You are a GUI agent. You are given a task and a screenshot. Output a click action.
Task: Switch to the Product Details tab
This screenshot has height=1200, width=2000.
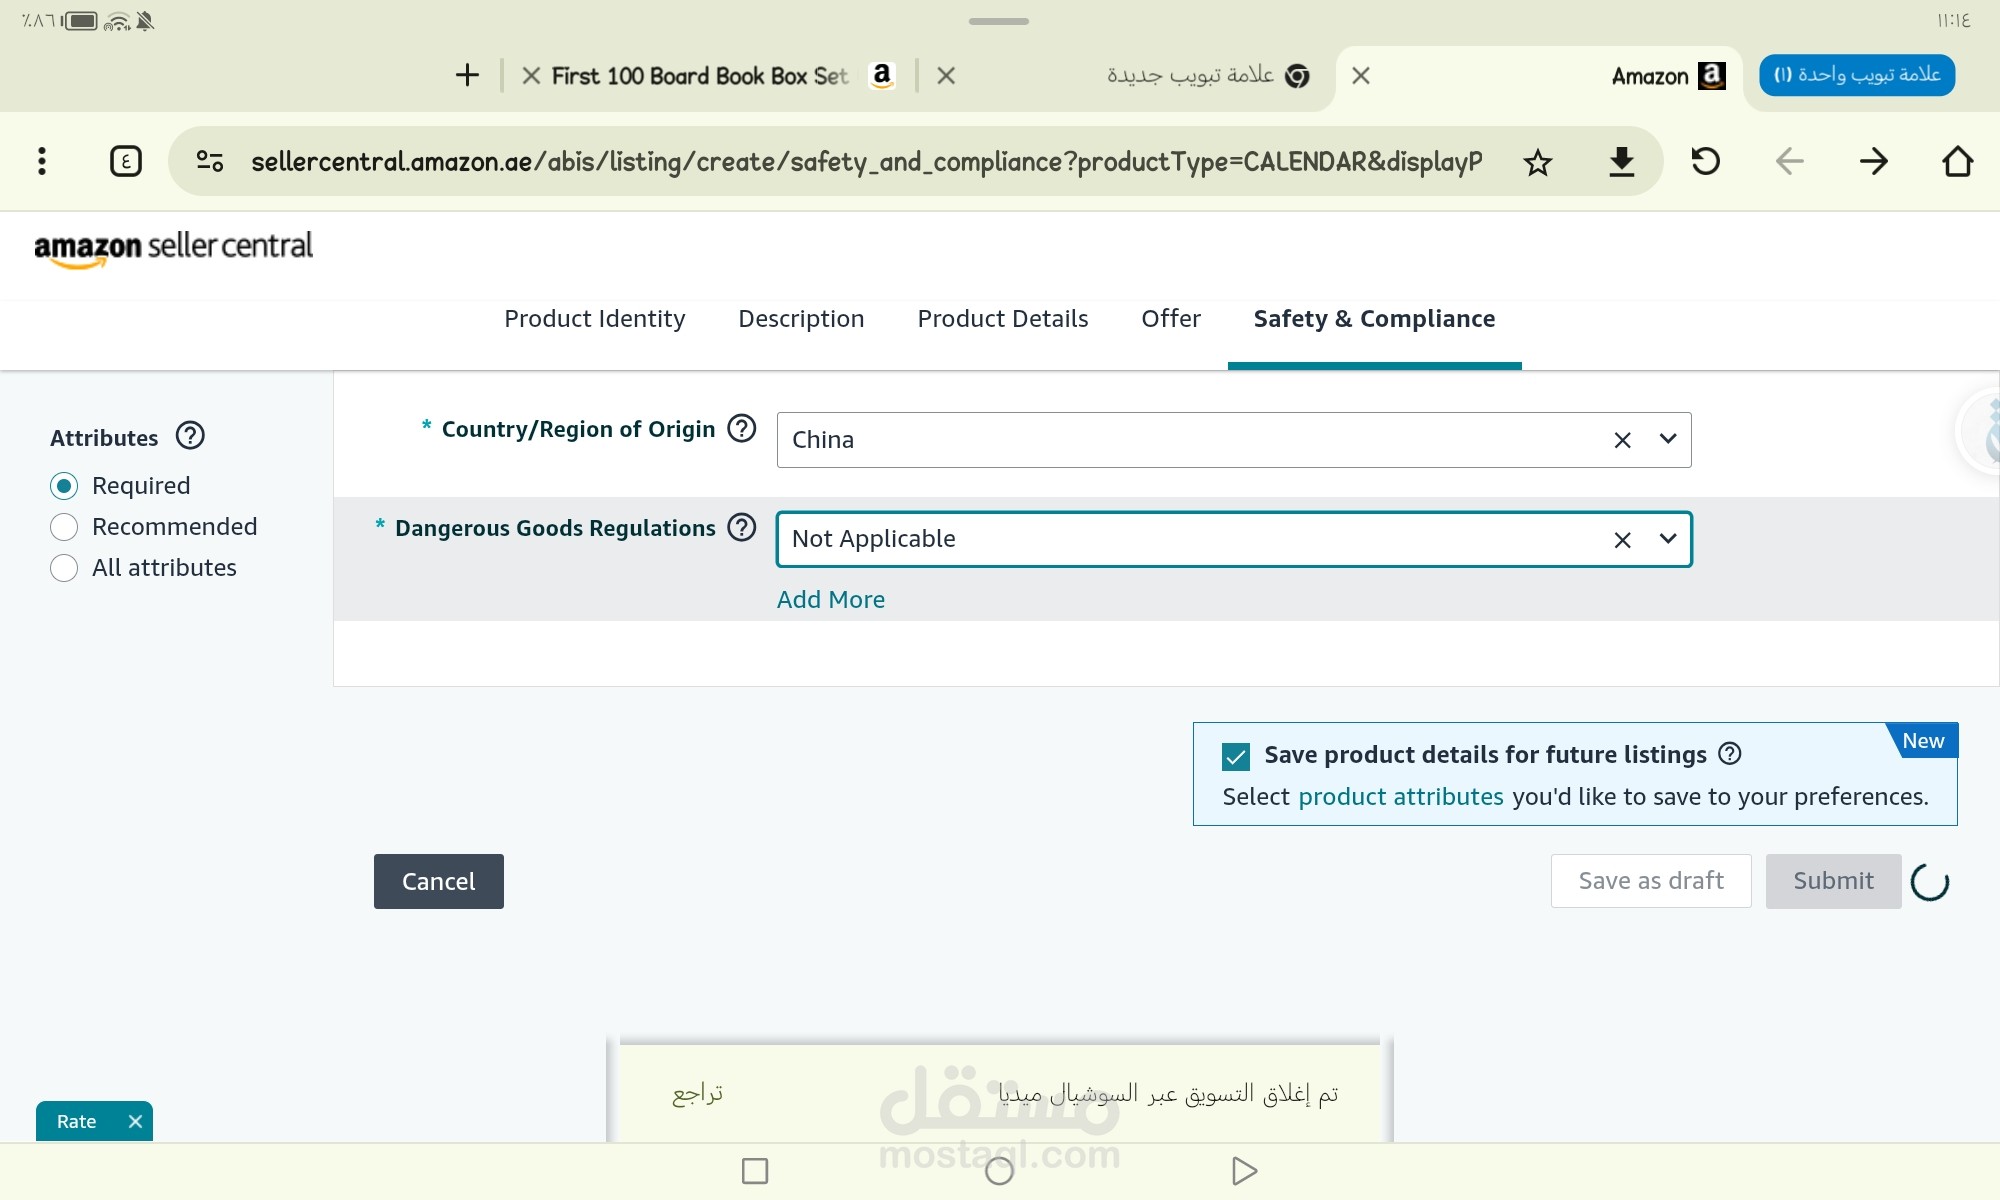1002,319
